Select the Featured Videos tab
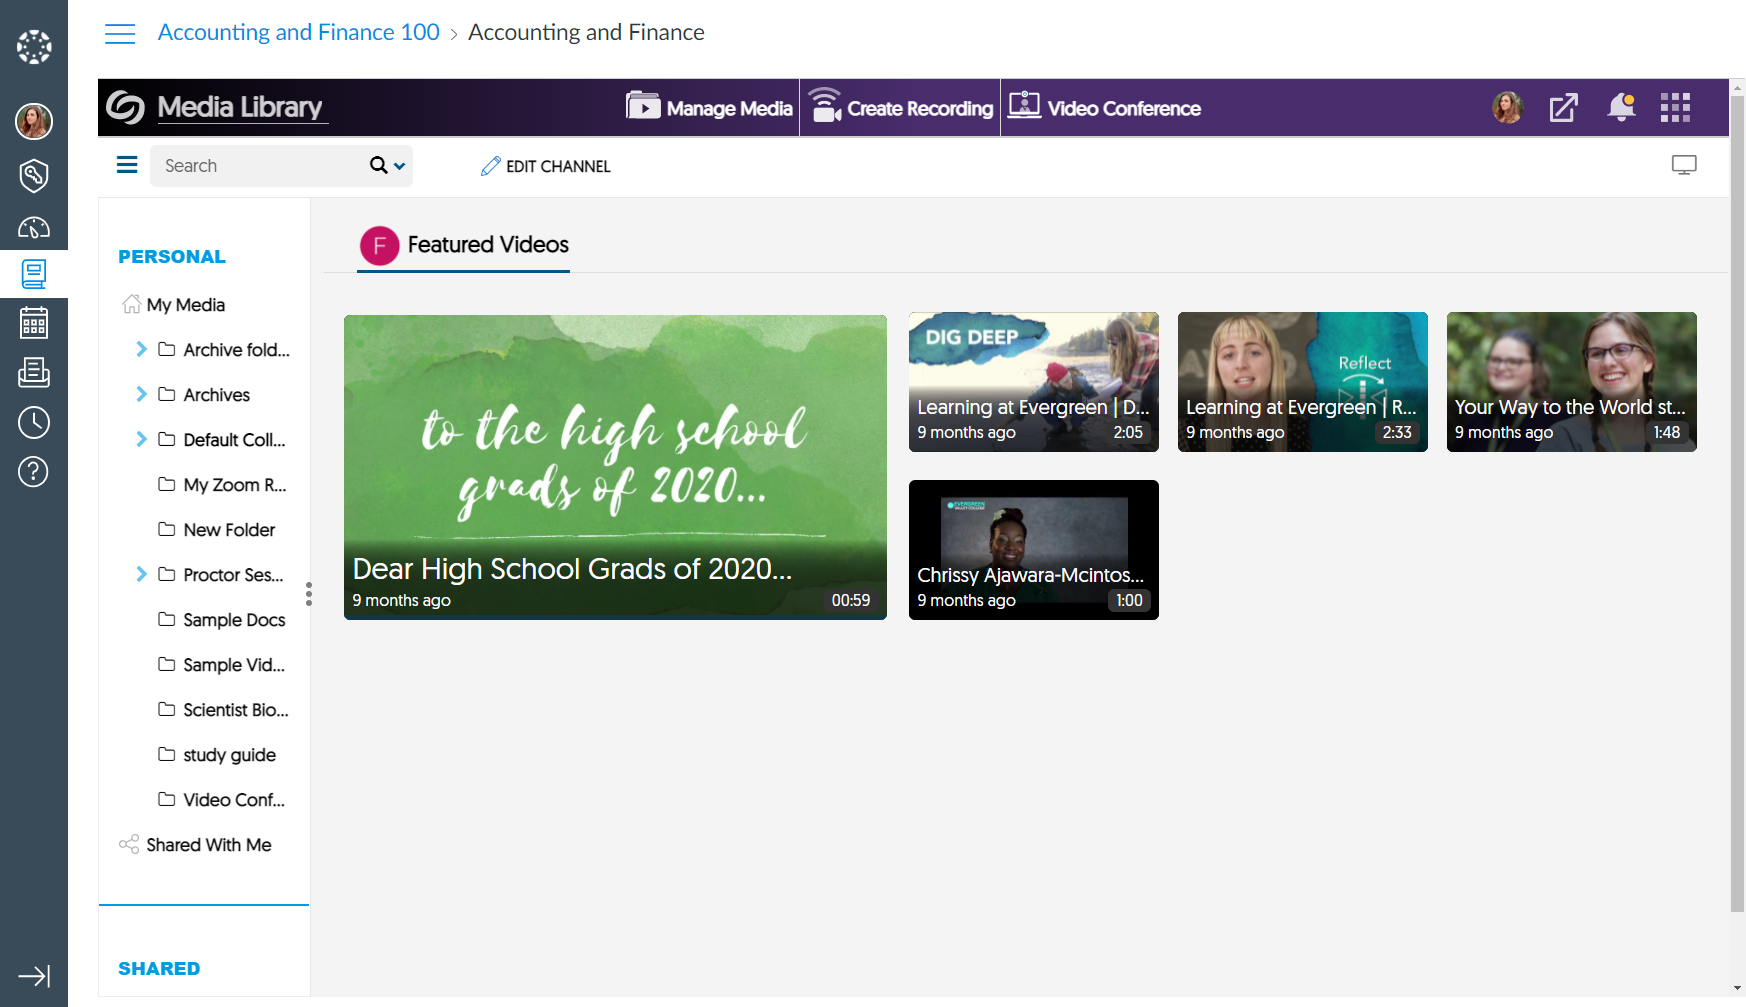The image size is (1746, 1007). pos(464,245)
